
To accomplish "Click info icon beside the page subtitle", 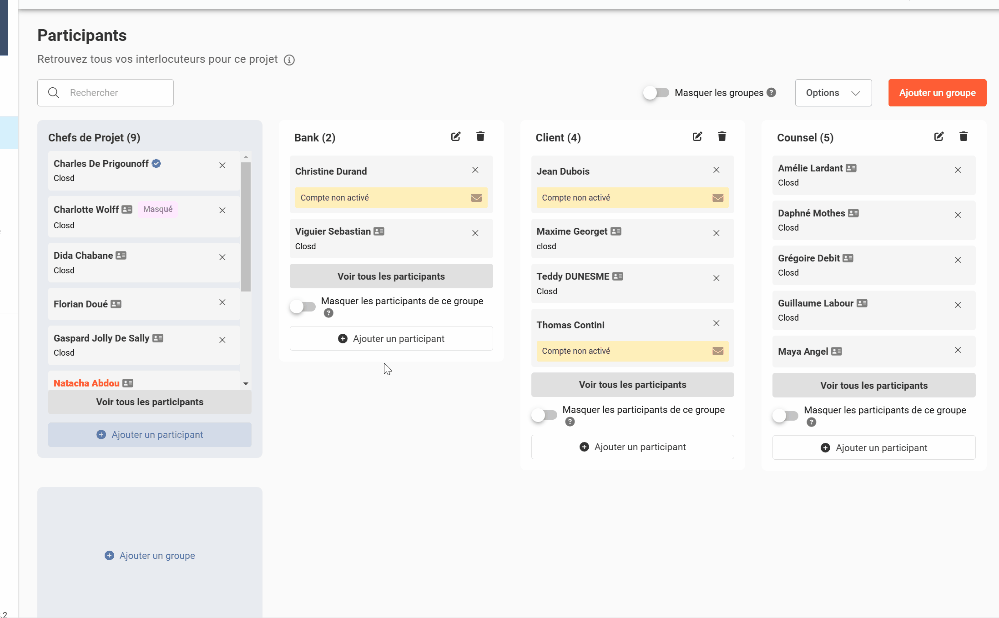I will [289, 60].
